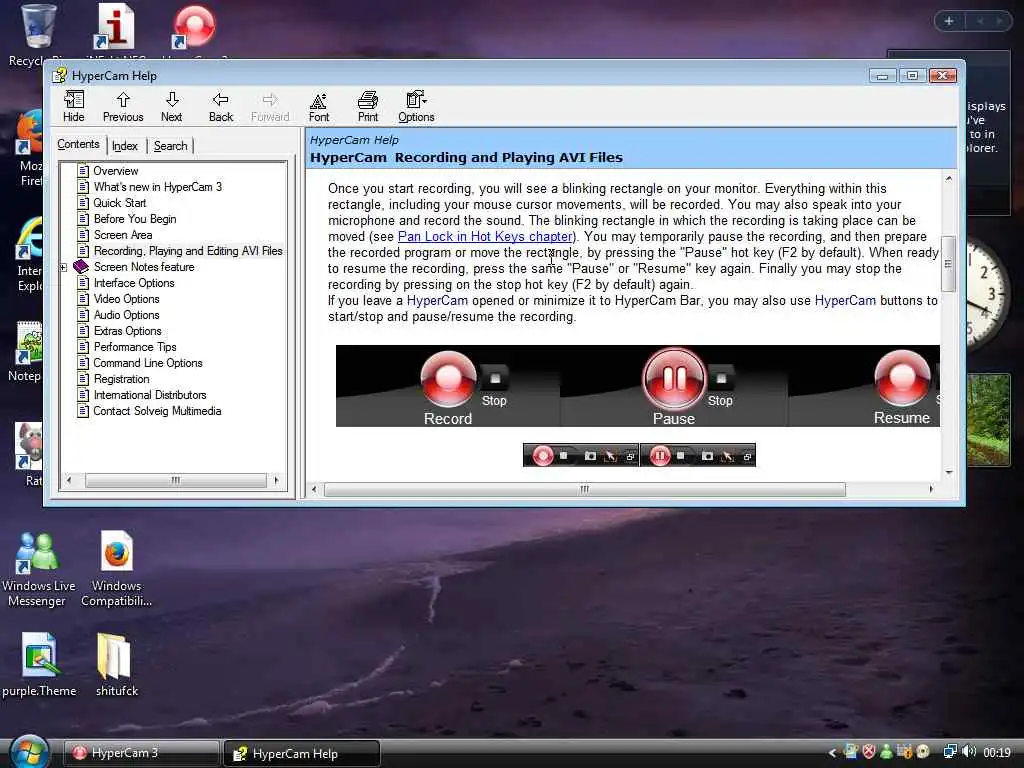Open Contact Solveig Multimedia topic

pyautogui.click(x=157, y=411)
